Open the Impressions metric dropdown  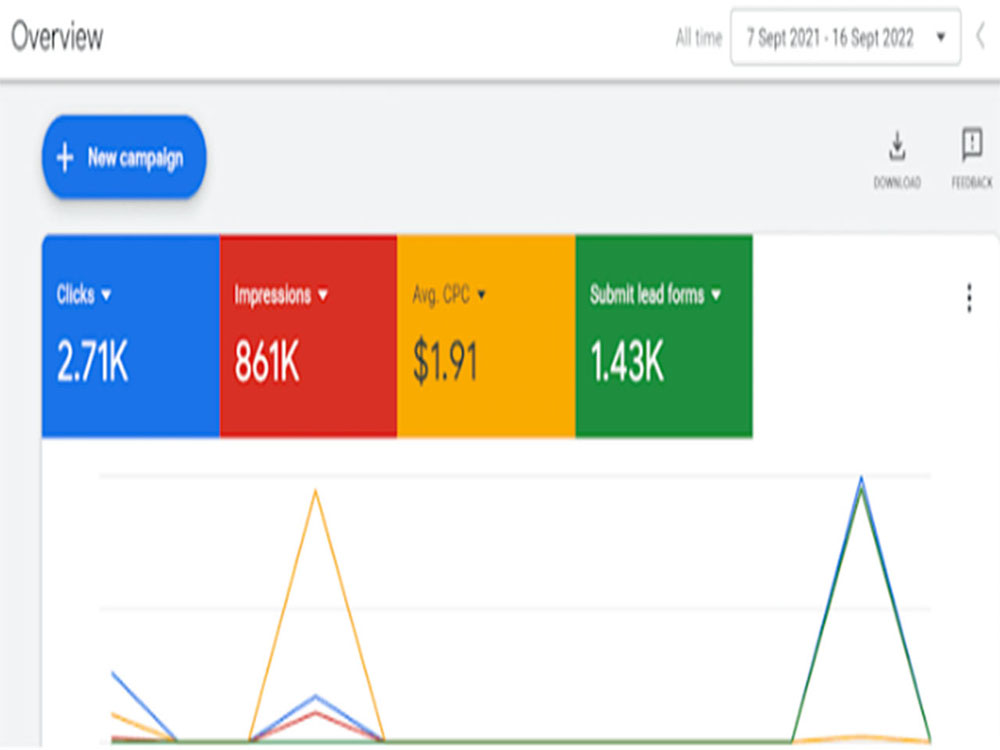(x=281, y=295)
